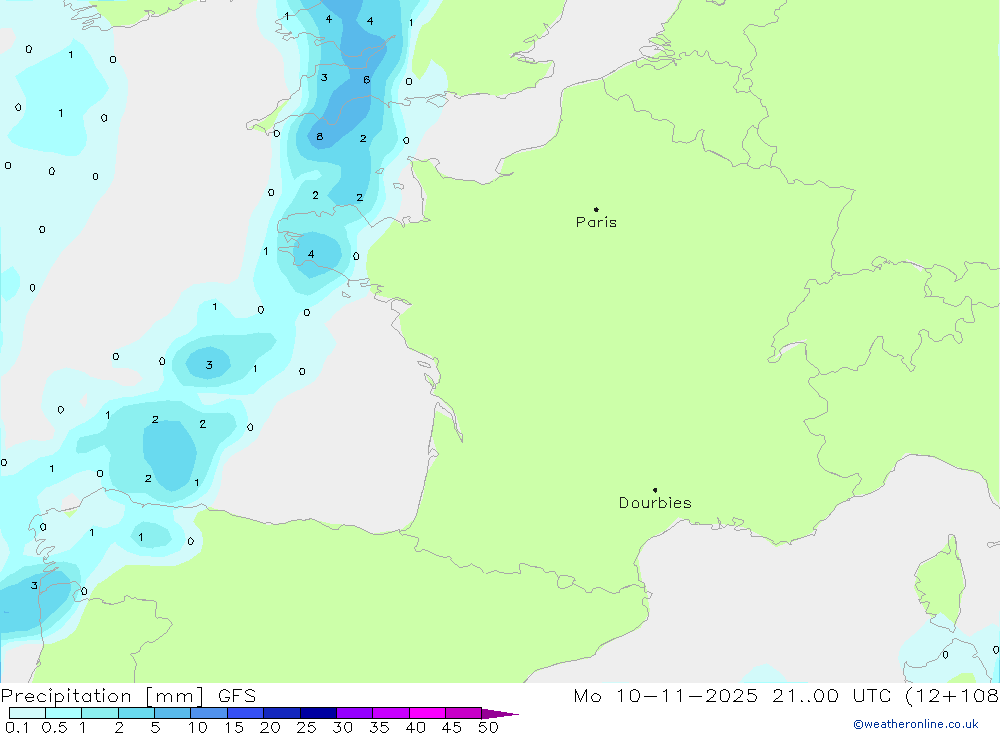This screenshot has width=1000, height=733.
Task: Select the 45–50 mm legend color swatch
Action: click(x=464, y=713)
